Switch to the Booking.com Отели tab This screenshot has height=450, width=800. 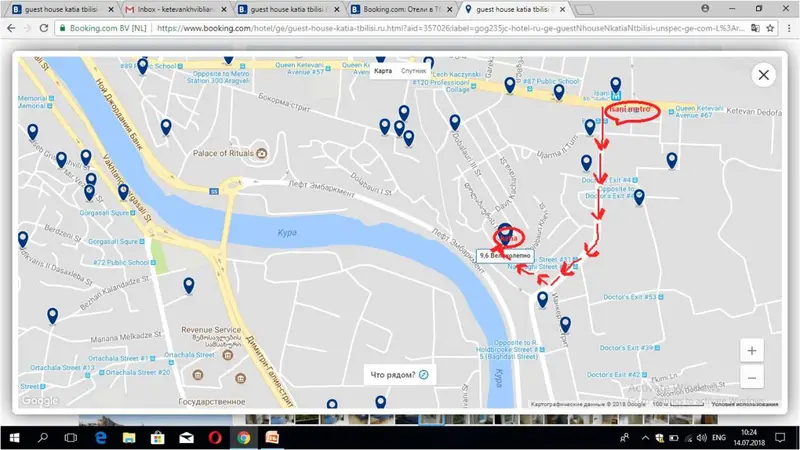[402, 9]
